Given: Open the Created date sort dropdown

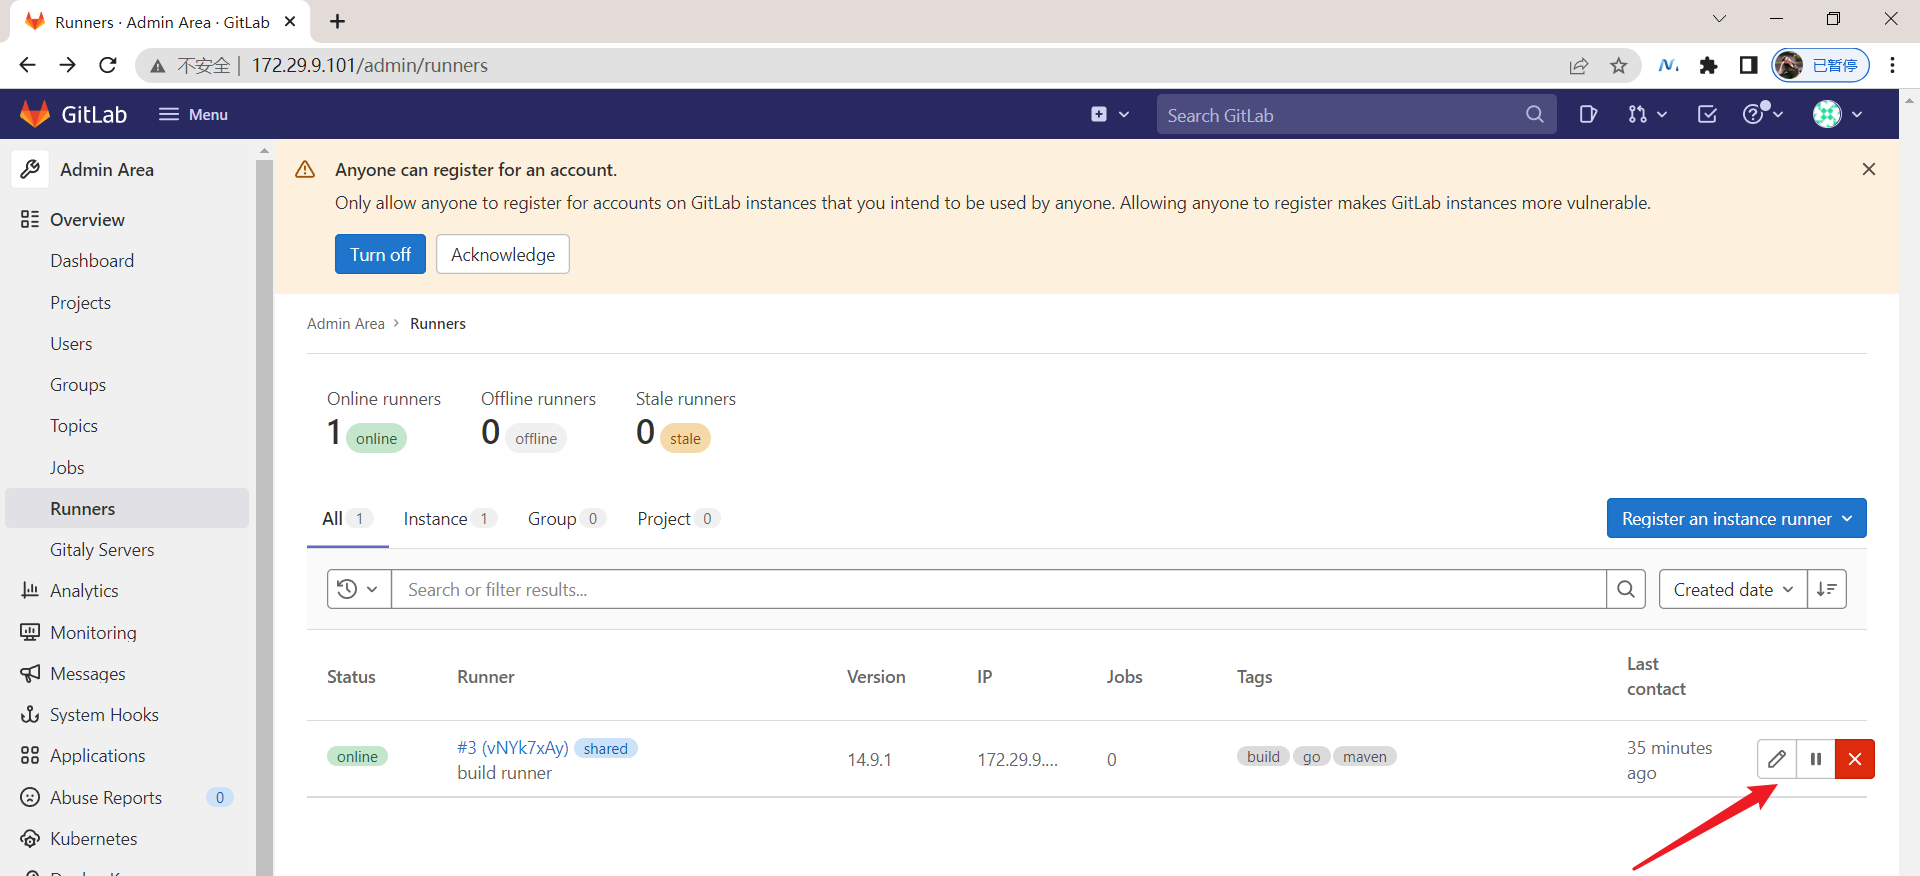Looking at the screenshot, I should pos(1733,589).
